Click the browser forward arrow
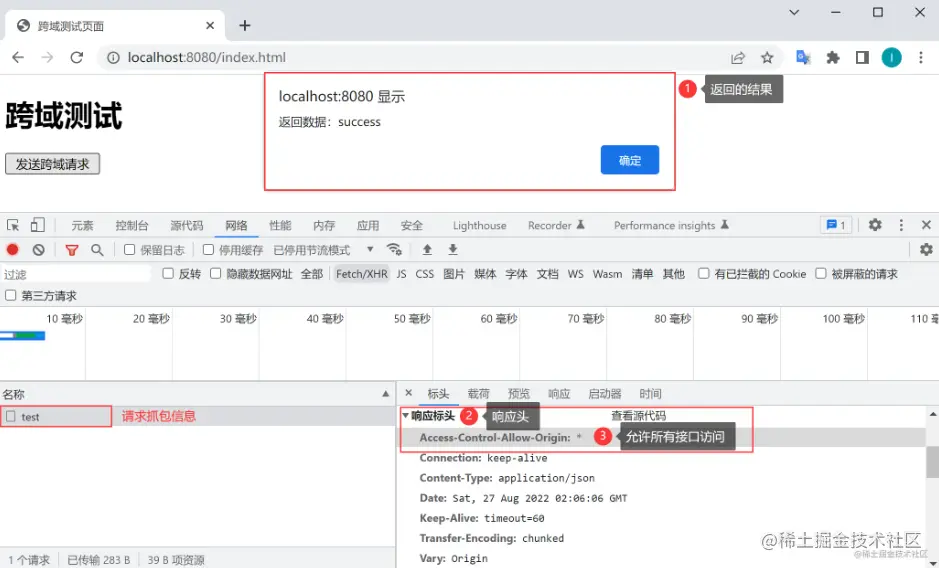Image resolution: width=939 pixels, height=568 pixels. [47, 58]
